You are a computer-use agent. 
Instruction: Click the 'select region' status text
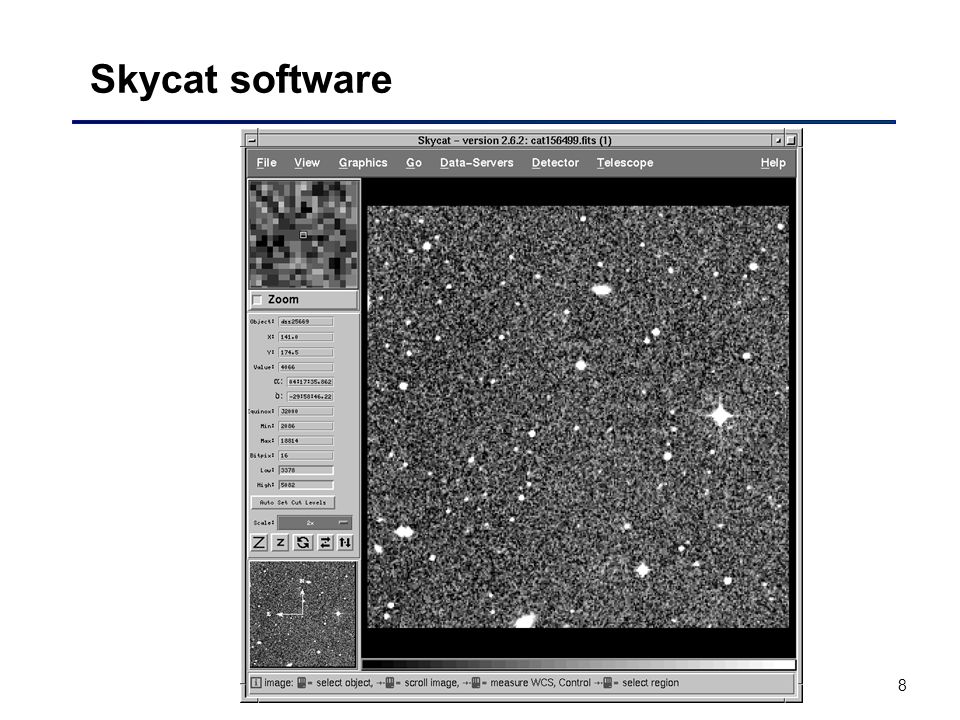click(650, 683)
